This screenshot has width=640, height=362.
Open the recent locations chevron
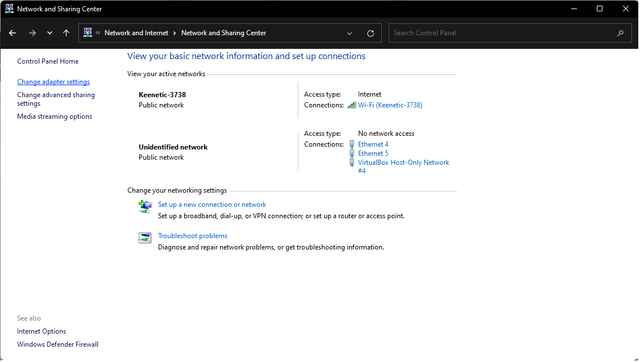(49, 33)
